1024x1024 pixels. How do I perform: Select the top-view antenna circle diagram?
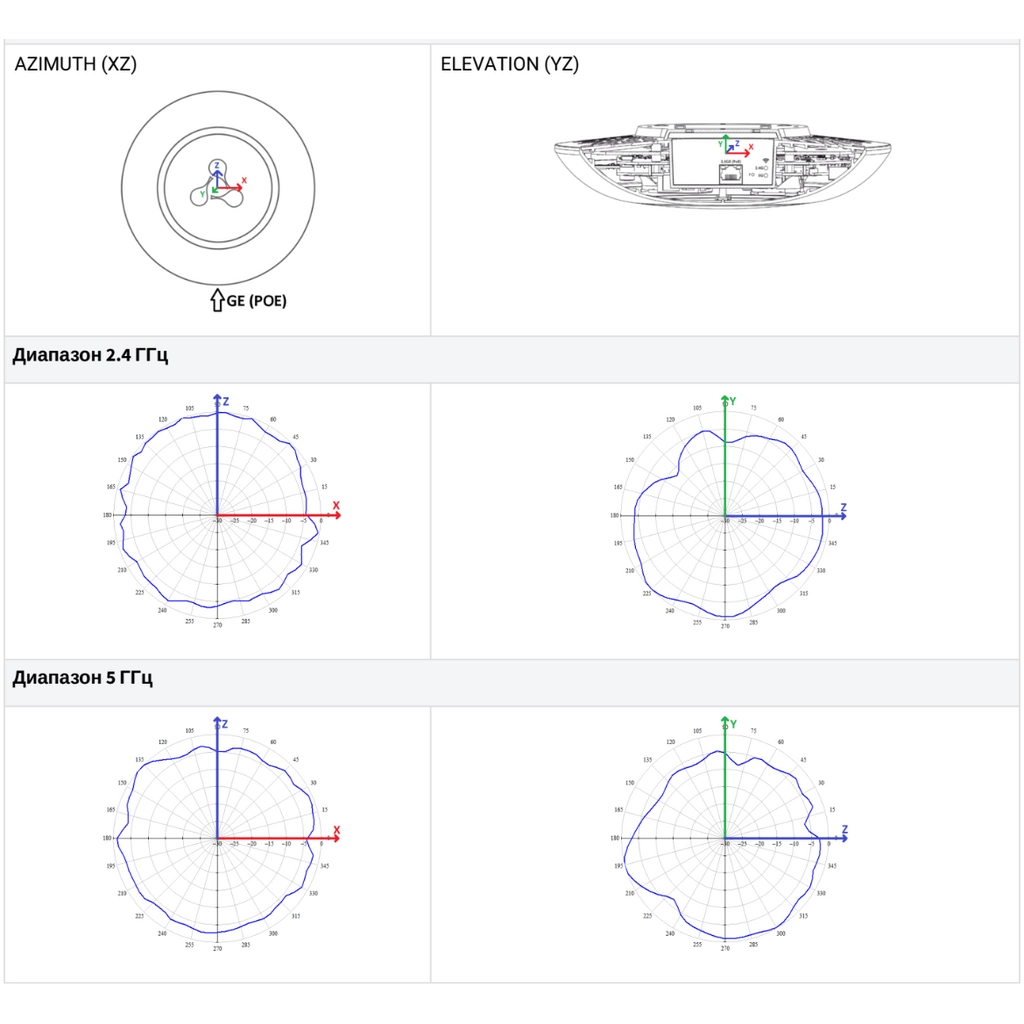click(x=218, y=188)
